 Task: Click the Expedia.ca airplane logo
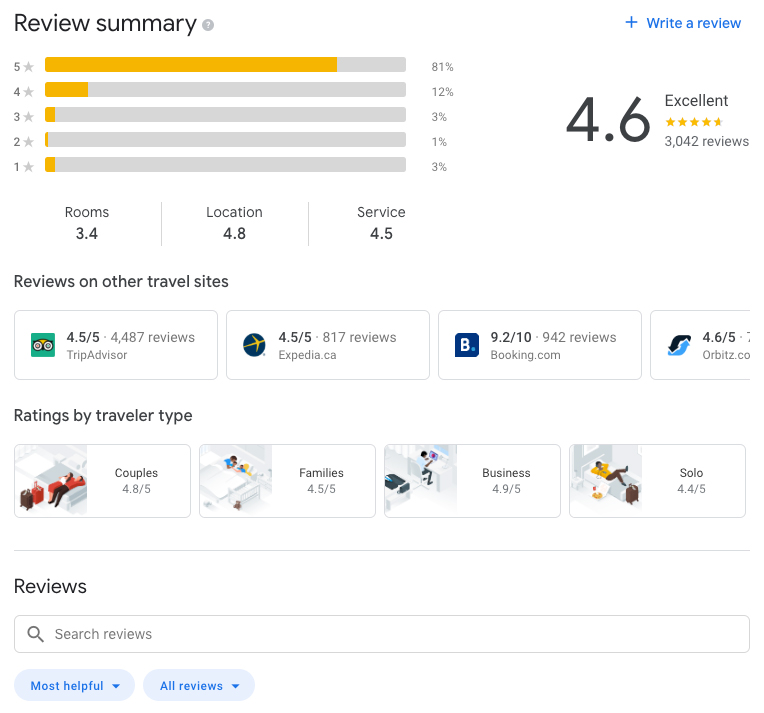[x=255, y=345]
